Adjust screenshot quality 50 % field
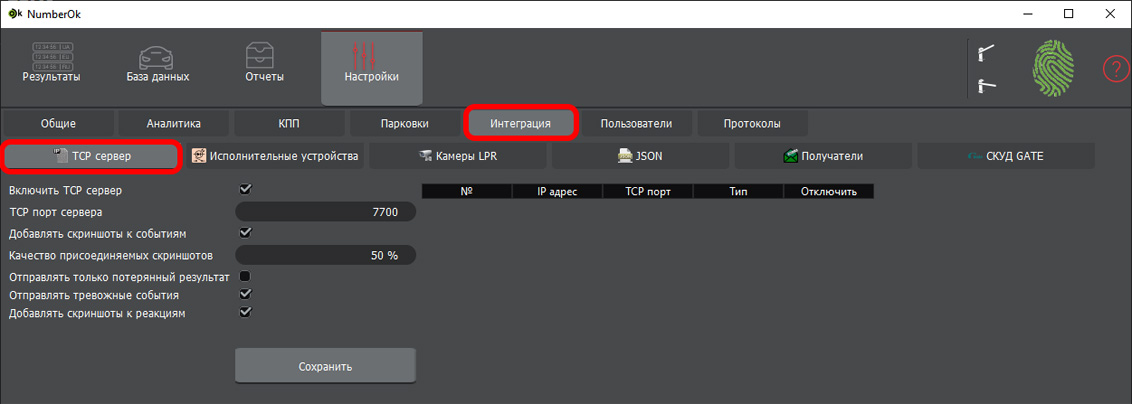The width and height of the screenshot is (1132, 404). pyautogui.click(x=325, y=255)
